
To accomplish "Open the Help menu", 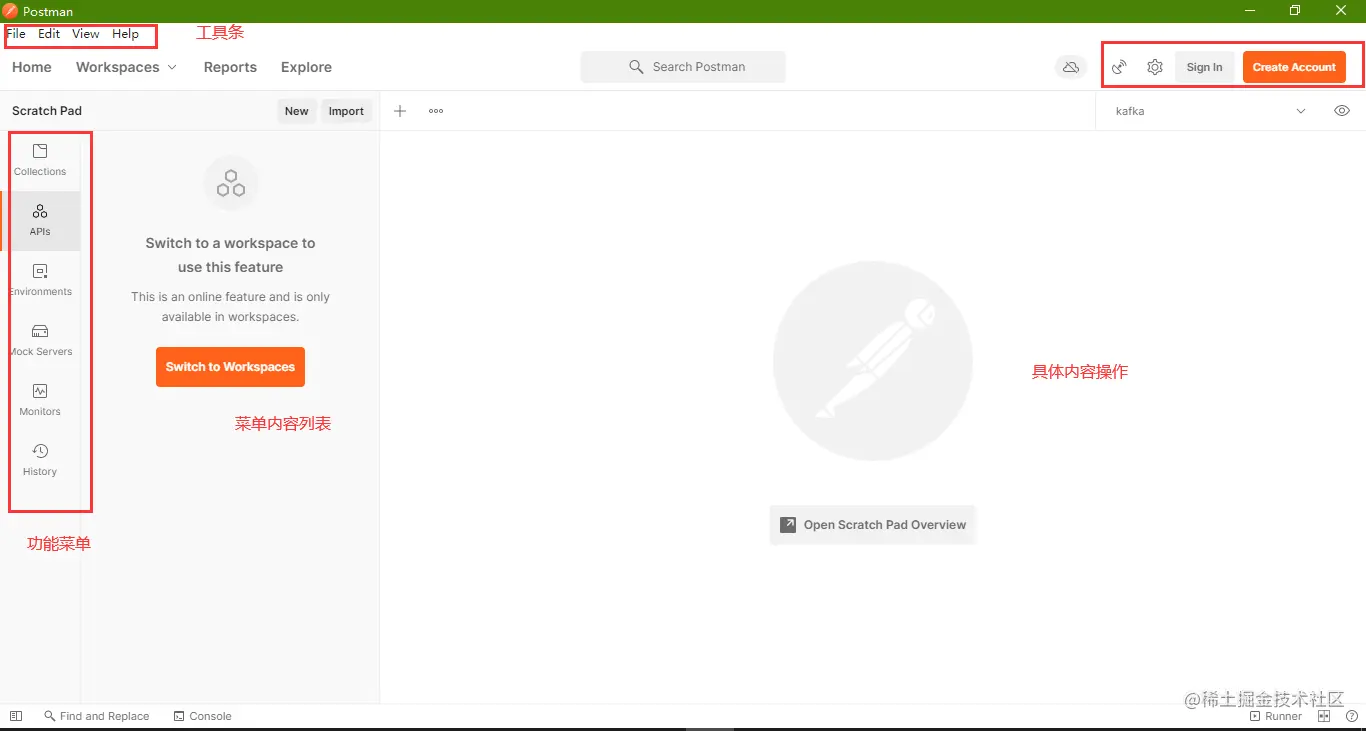I will click(125, 33).
